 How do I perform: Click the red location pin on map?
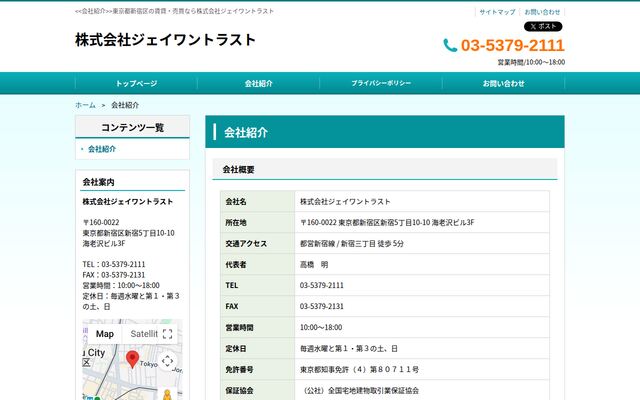(132, 359)
